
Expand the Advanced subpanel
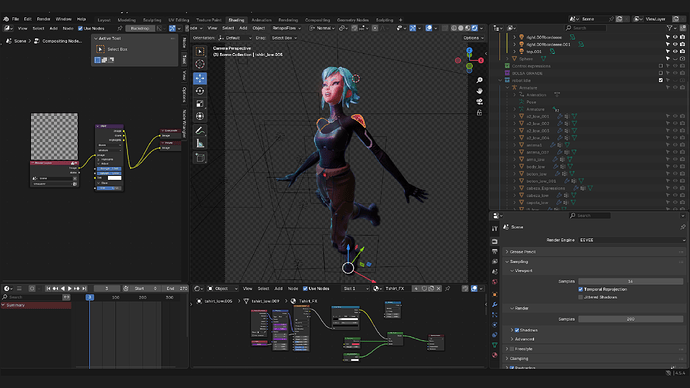click(x=522, y=339)
